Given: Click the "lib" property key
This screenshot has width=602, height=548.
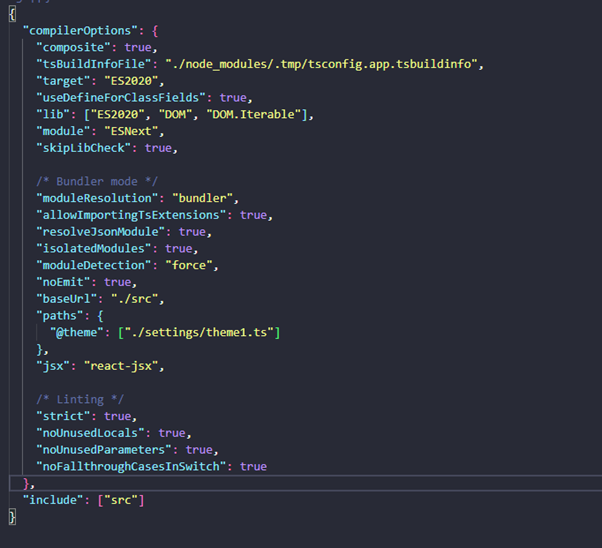Looking at the screenshot, I should pyautogui.click(x=53, y=114).
